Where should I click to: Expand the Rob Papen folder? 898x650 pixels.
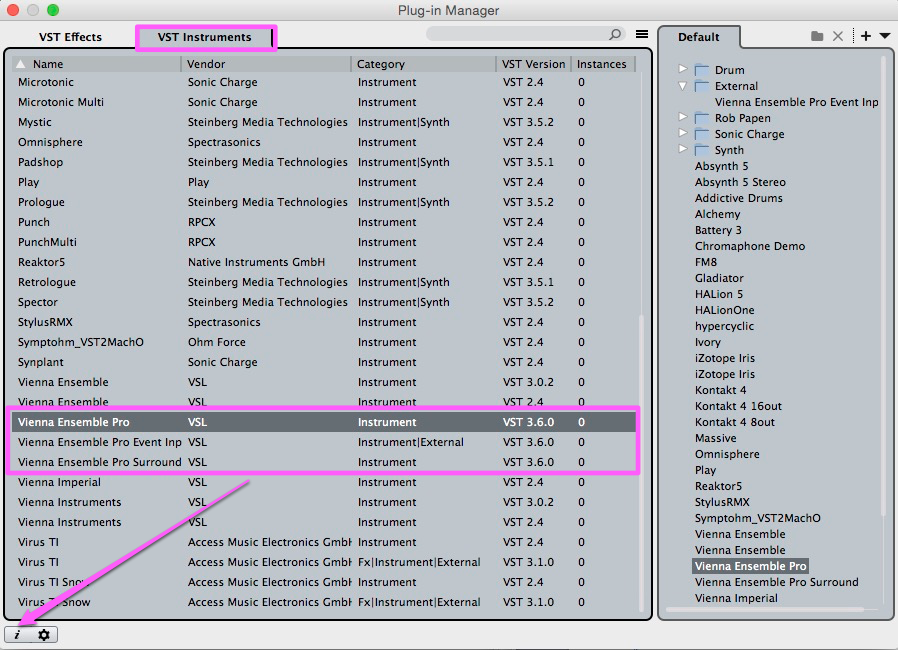683,117
